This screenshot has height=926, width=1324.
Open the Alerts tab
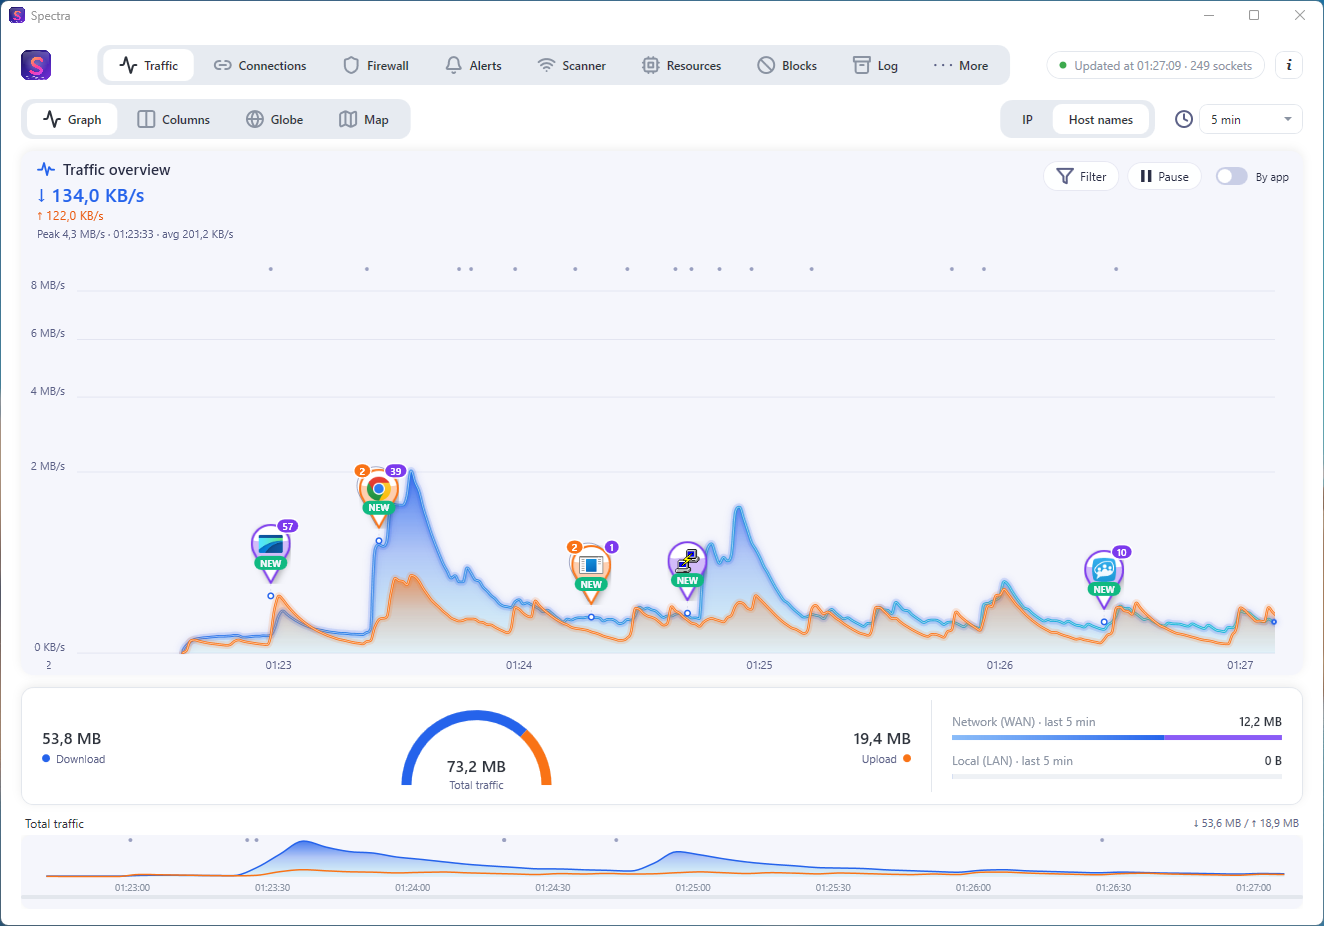click(x=474, y=65)
